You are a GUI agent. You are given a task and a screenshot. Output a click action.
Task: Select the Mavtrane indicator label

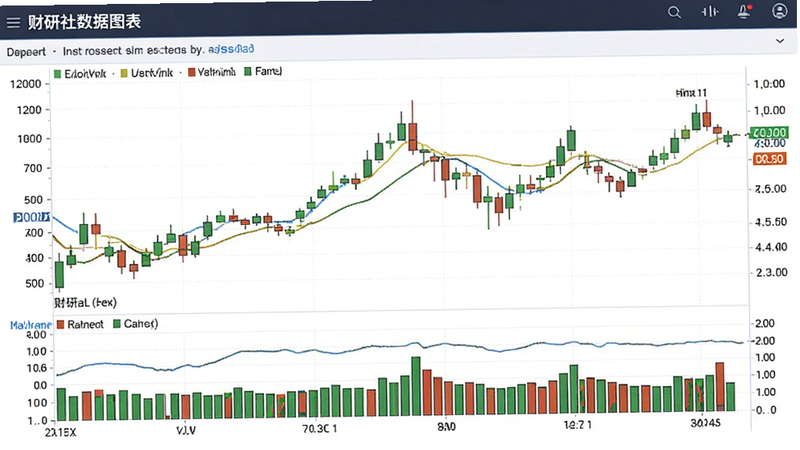tap(31, 325)
